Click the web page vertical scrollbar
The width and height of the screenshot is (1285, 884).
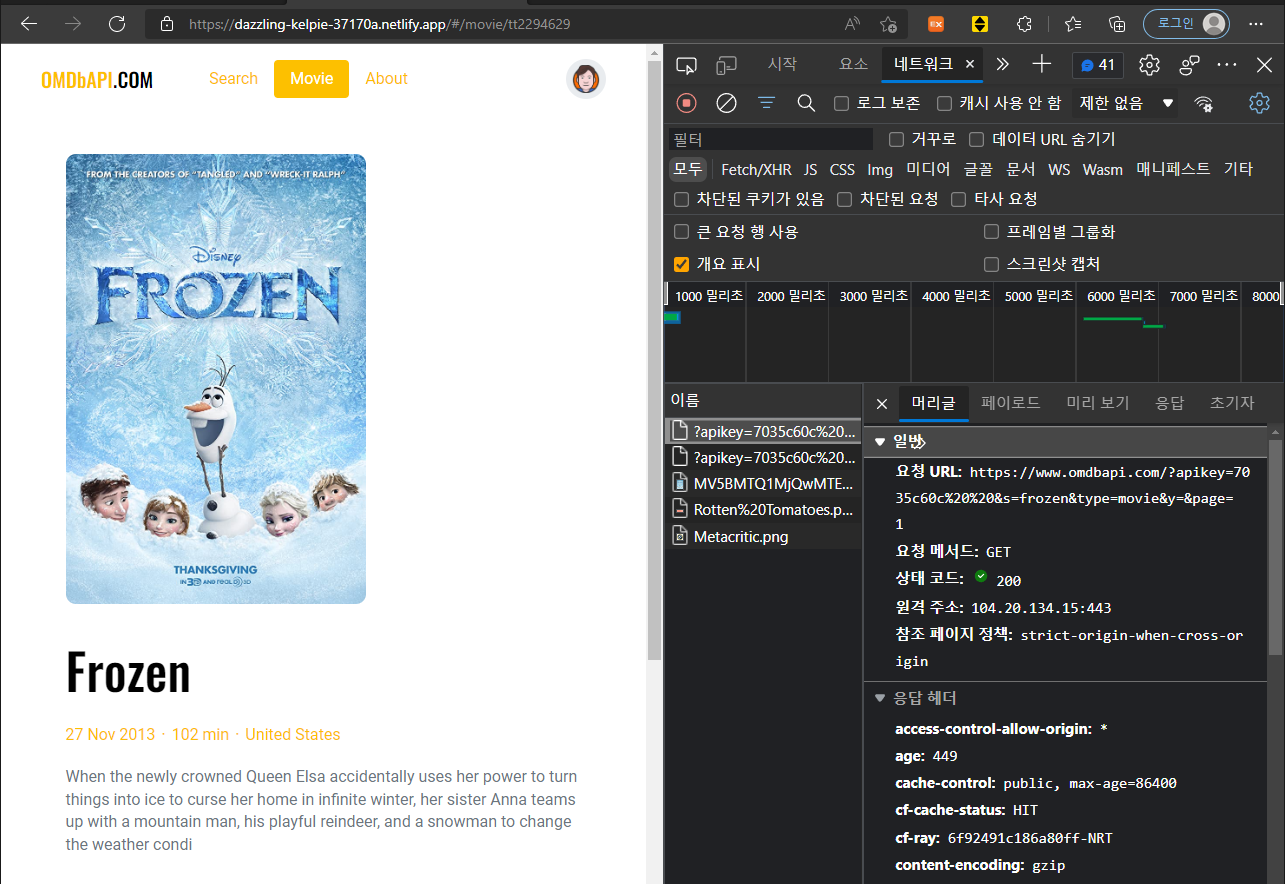tap(655, 358)
